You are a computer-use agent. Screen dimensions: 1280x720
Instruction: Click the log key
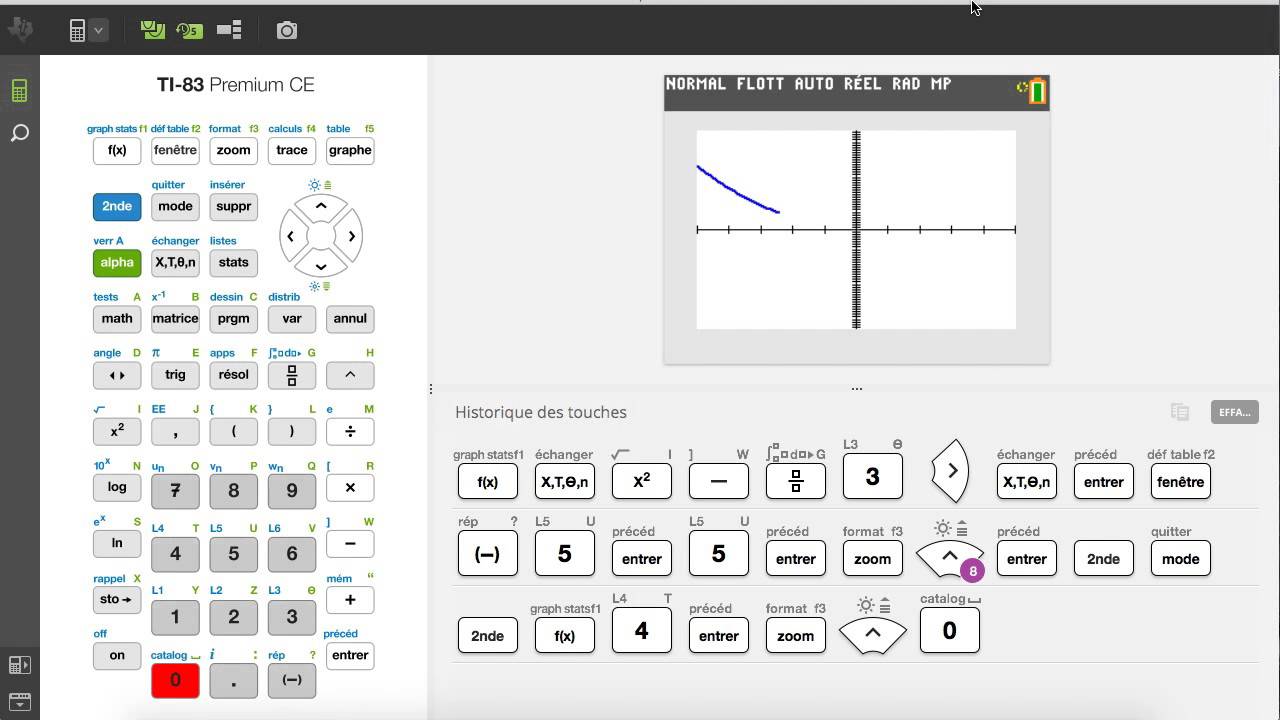[117, 488]
